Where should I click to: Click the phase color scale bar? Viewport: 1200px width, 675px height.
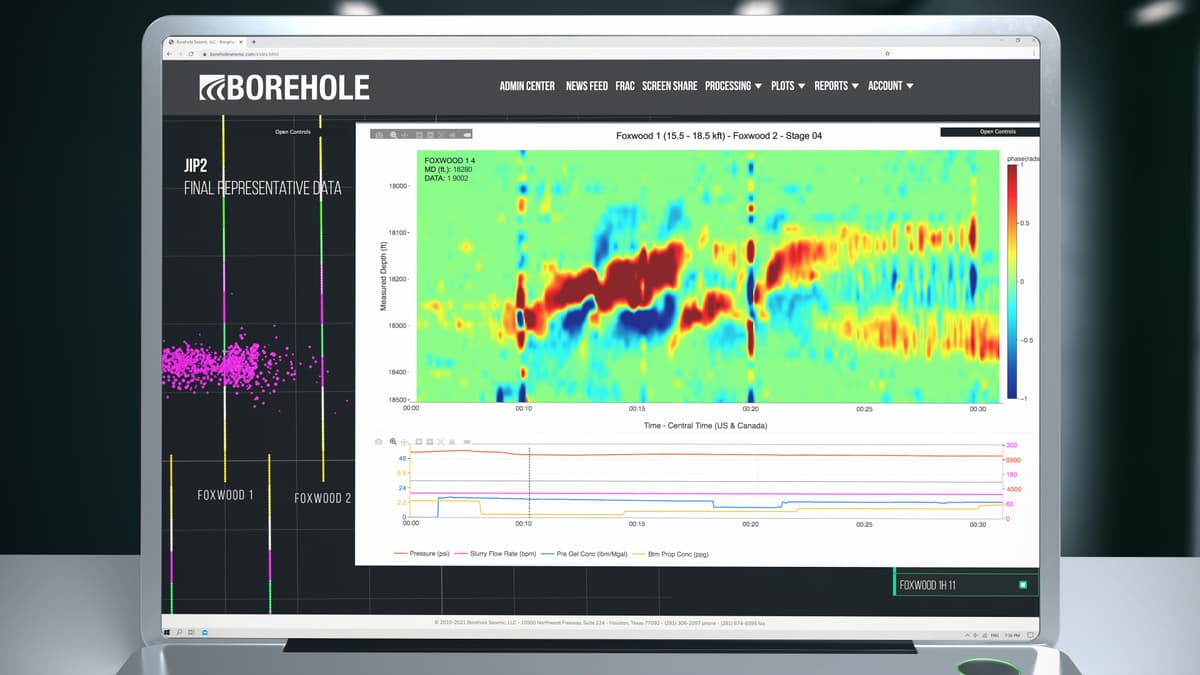coord(1011,280)
